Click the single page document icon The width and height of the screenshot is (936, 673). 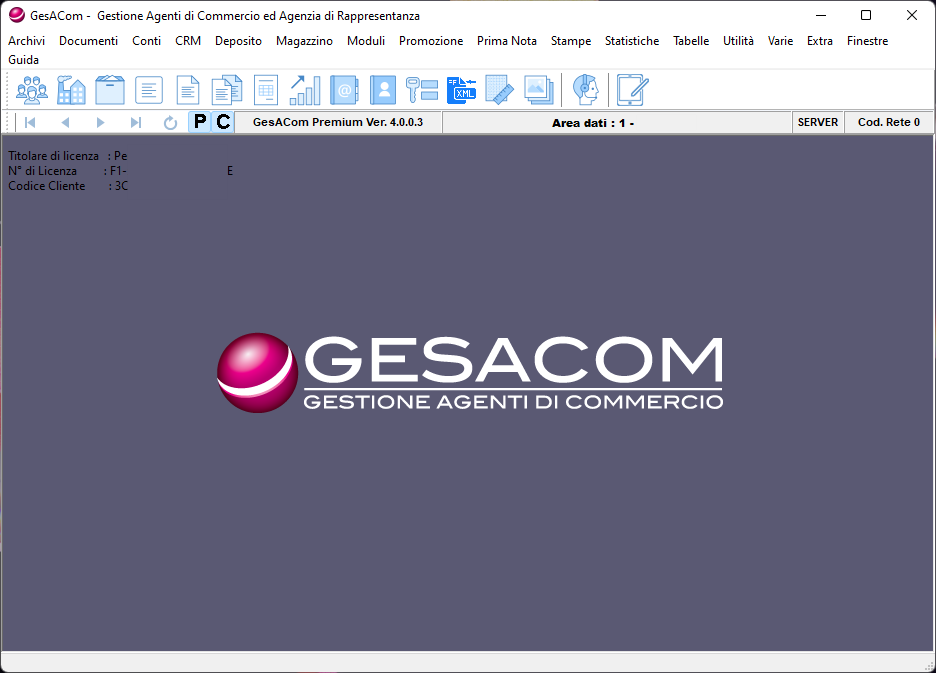(x=188, y=90)
